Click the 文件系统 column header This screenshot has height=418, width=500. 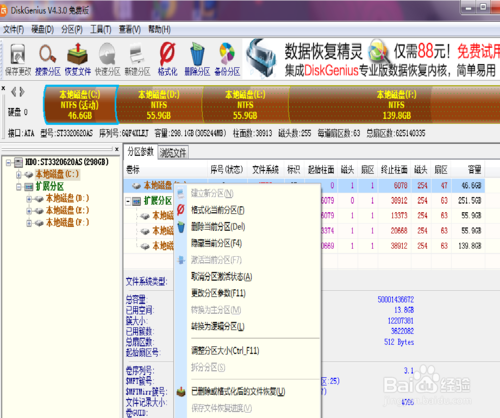[x=265, y=170]
